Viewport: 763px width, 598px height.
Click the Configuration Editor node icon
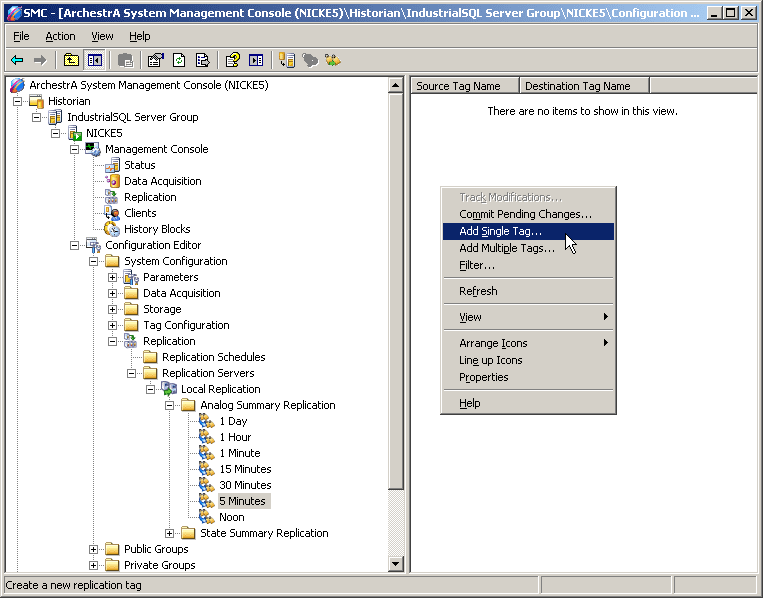tap(93, 245)
